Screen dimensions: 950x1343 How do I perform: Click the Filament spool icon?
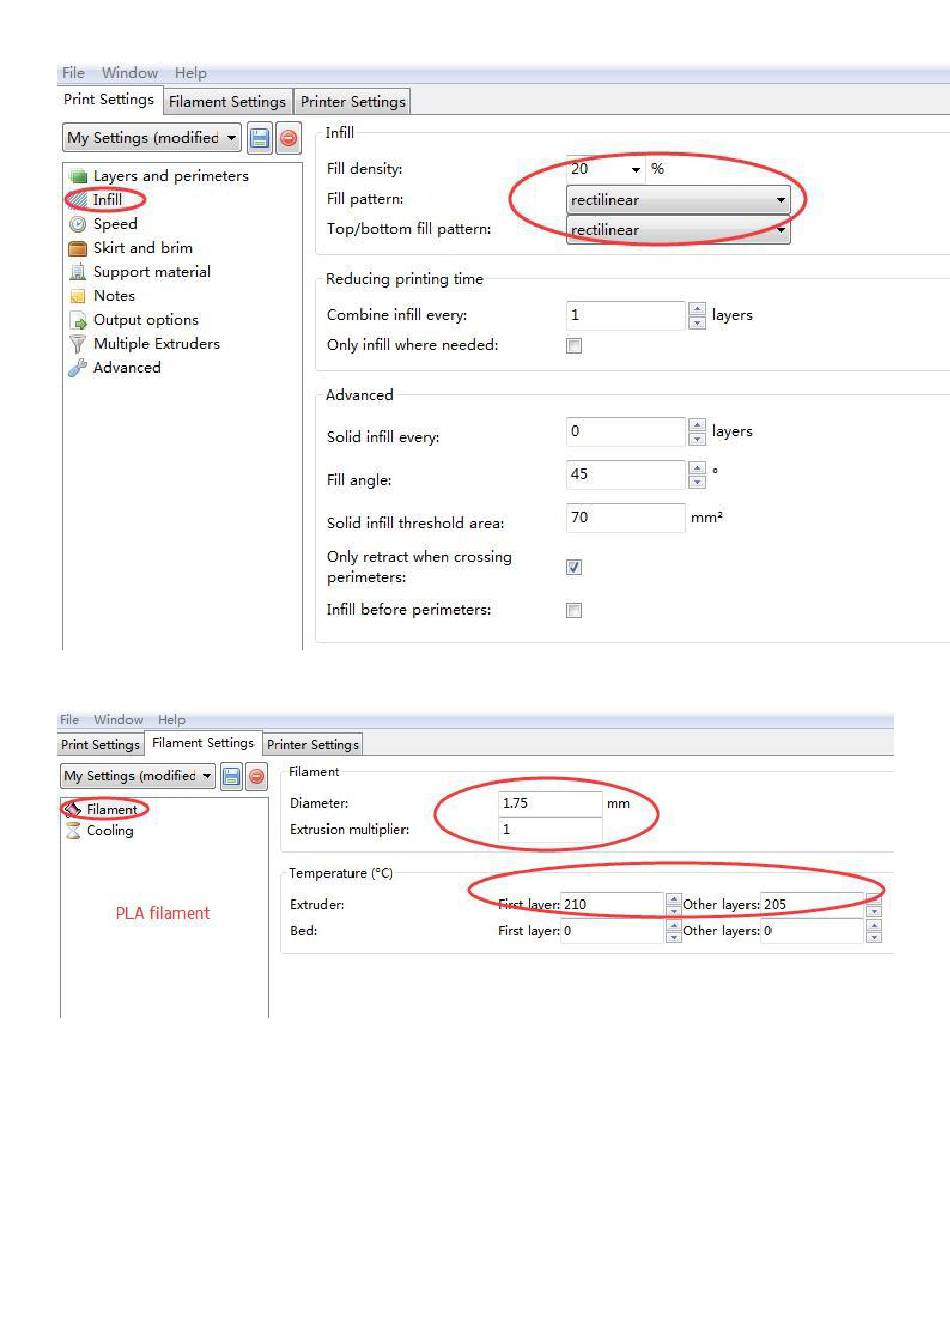point(73,809)
